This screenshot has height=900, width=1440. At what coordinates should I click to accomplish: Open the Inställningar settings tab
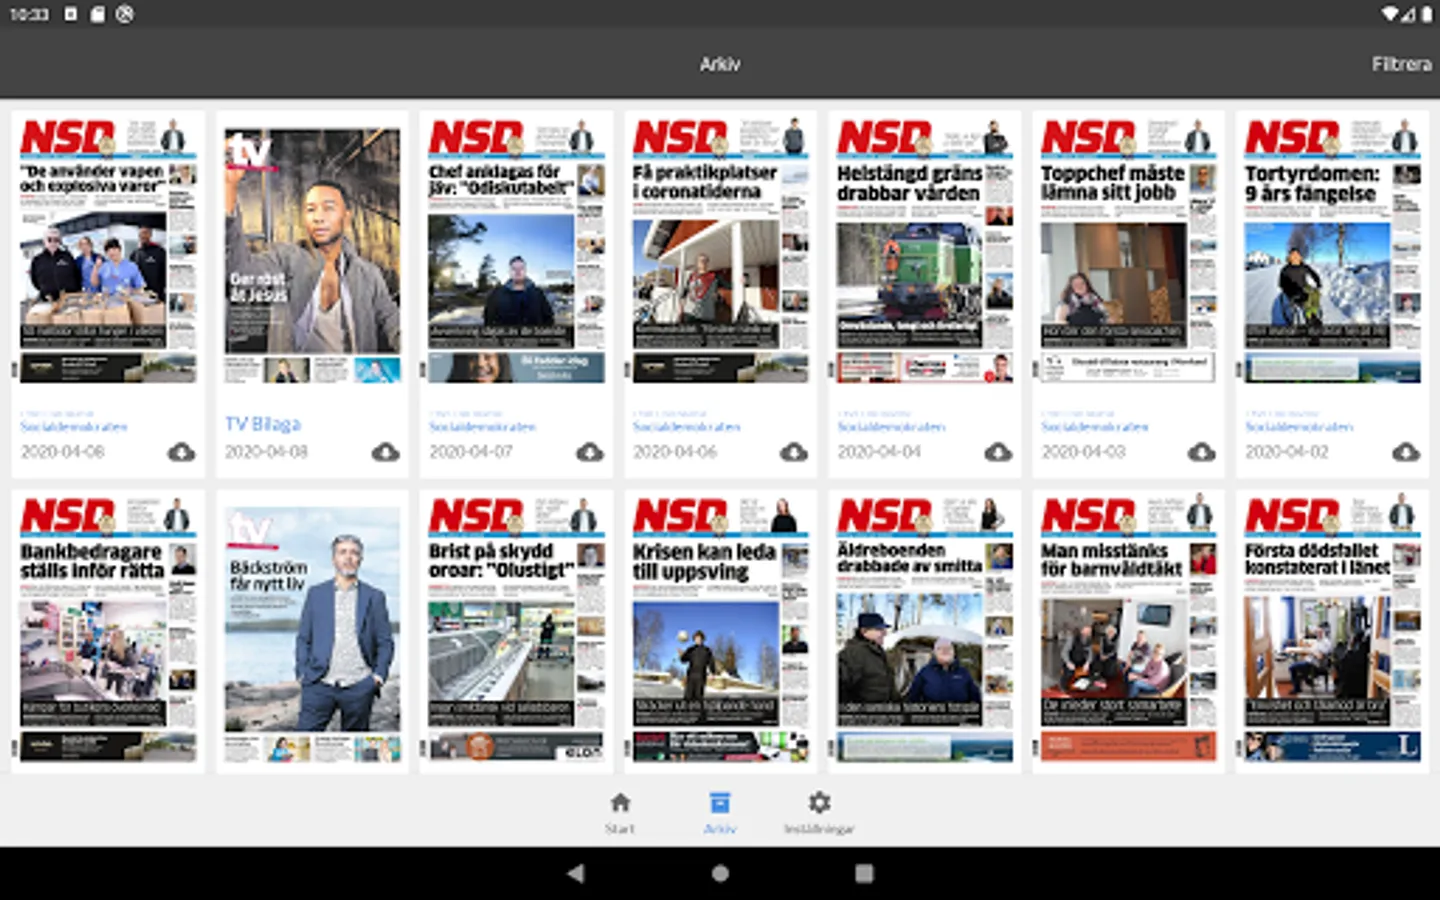click(x=819, y=813)
